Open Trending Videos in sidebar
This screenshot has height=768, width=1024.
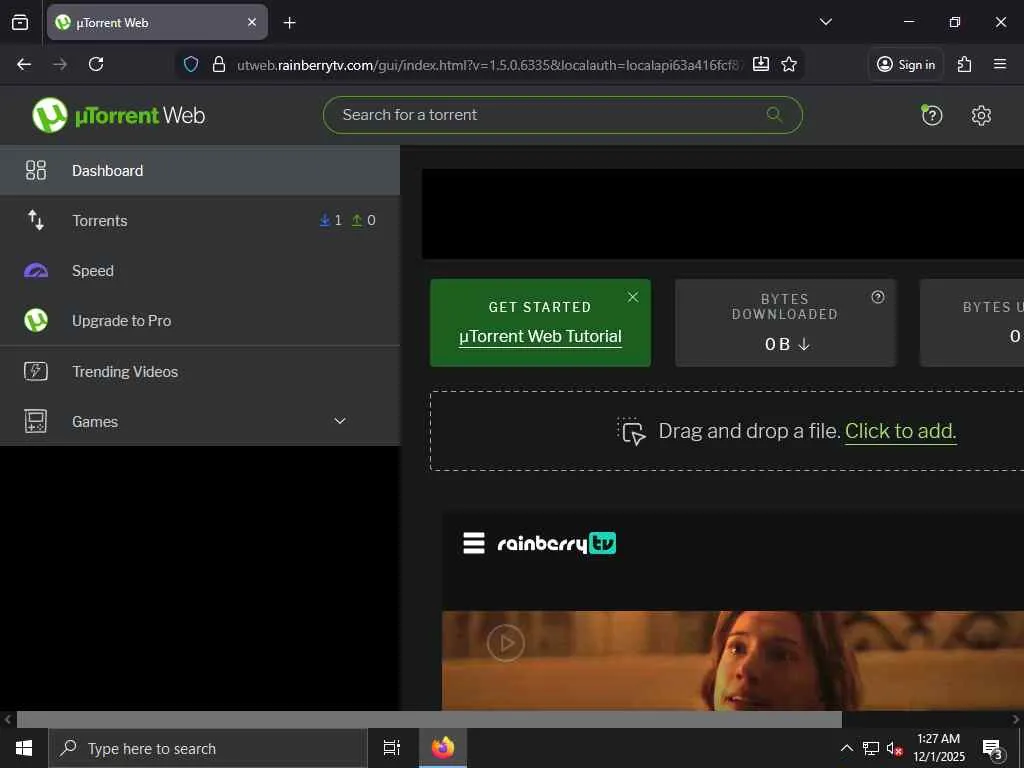[200, 371]
